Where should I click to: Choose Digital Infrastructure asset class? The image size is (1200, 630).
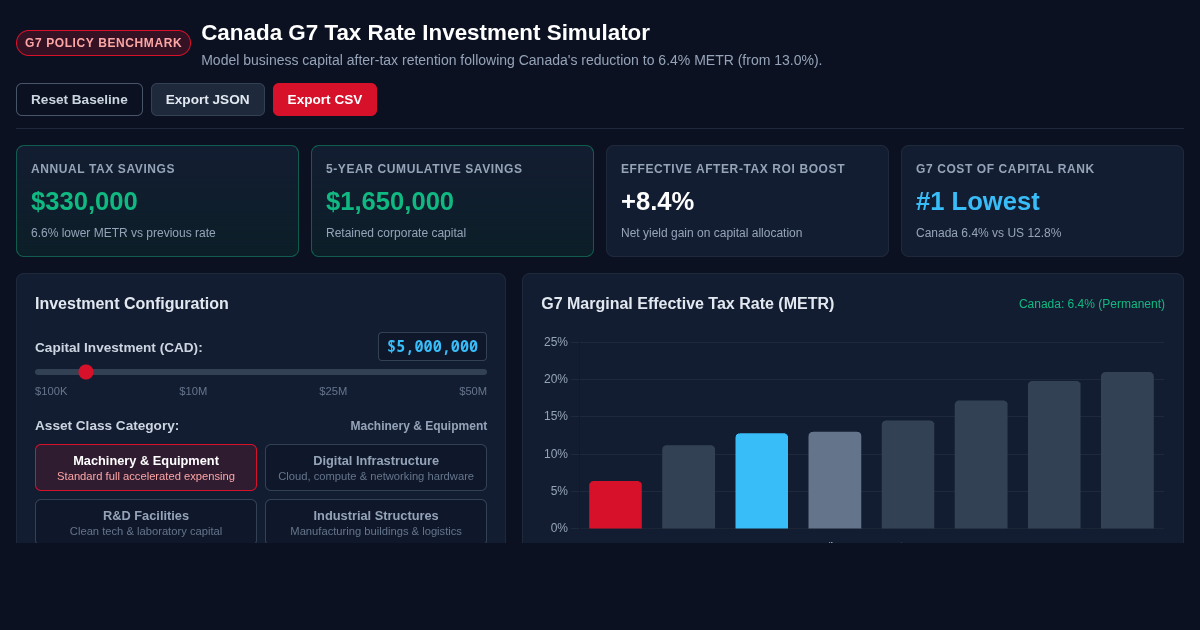376,467
